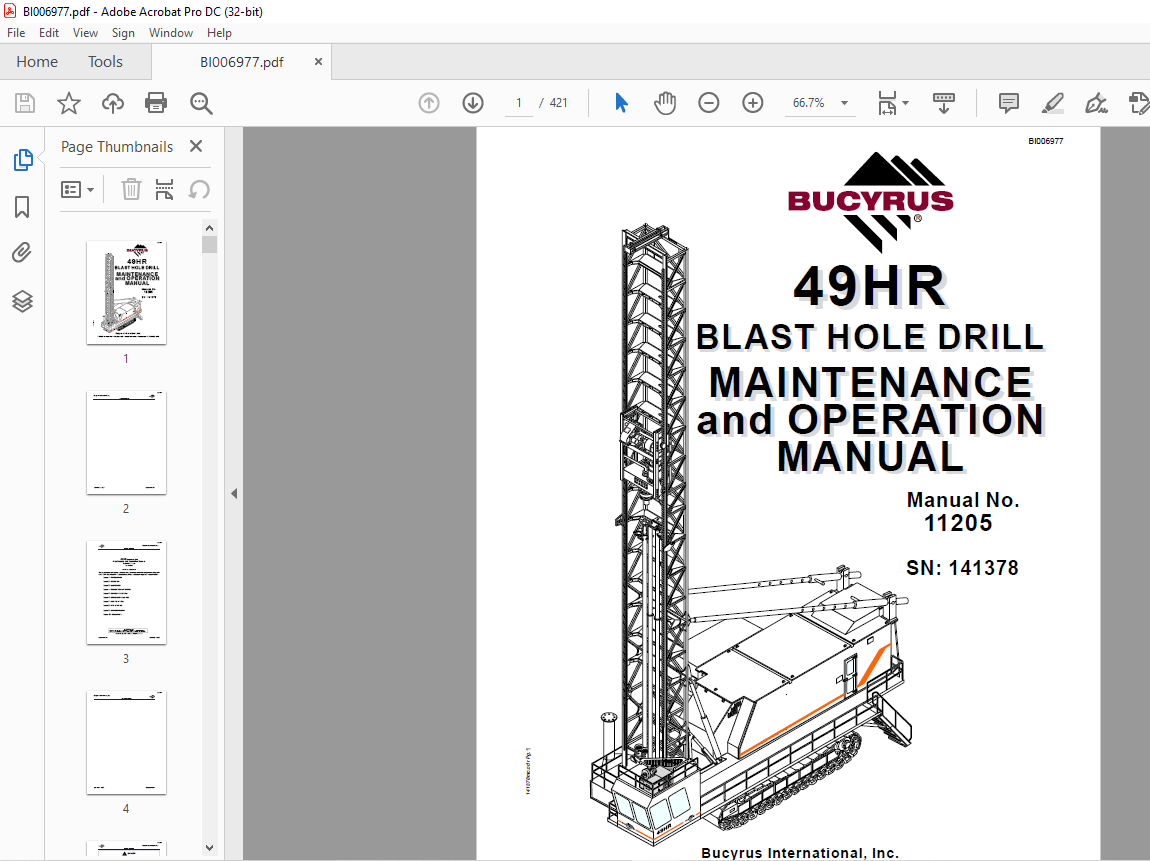This screenshot has height=861, width=1150.
Task: Go to next page arrow
Action: tap(473, 103)
